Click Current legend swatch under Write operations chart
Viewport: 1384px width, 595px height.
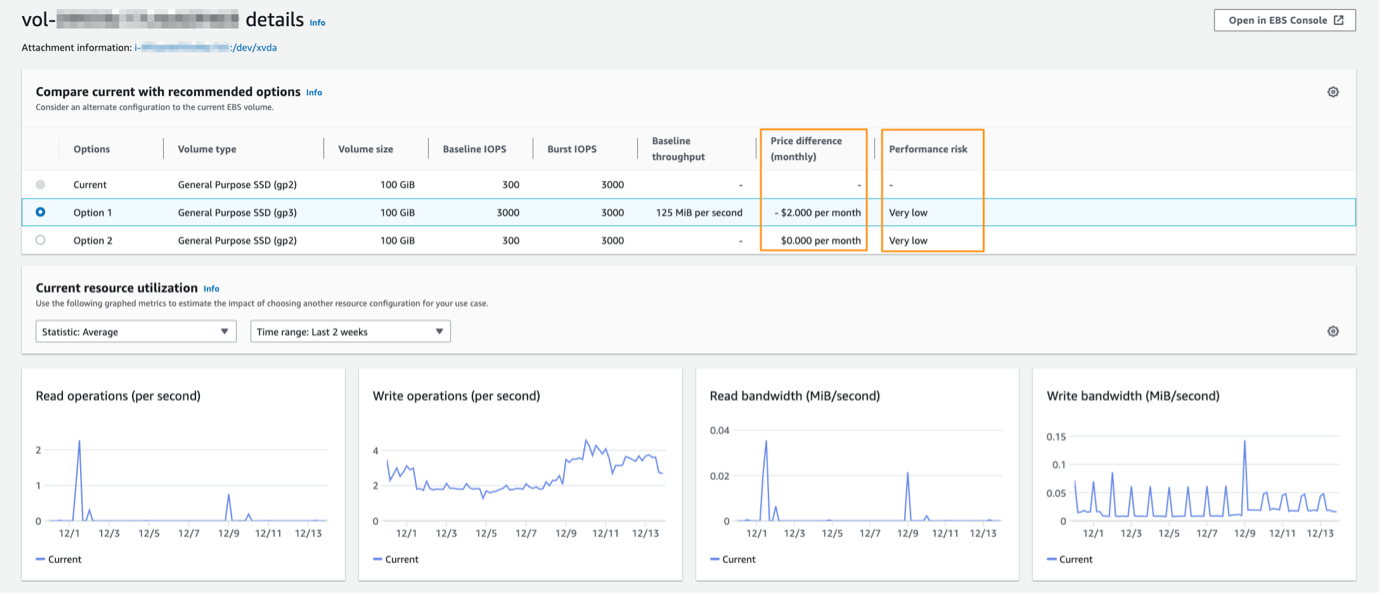tap(378, 559)
